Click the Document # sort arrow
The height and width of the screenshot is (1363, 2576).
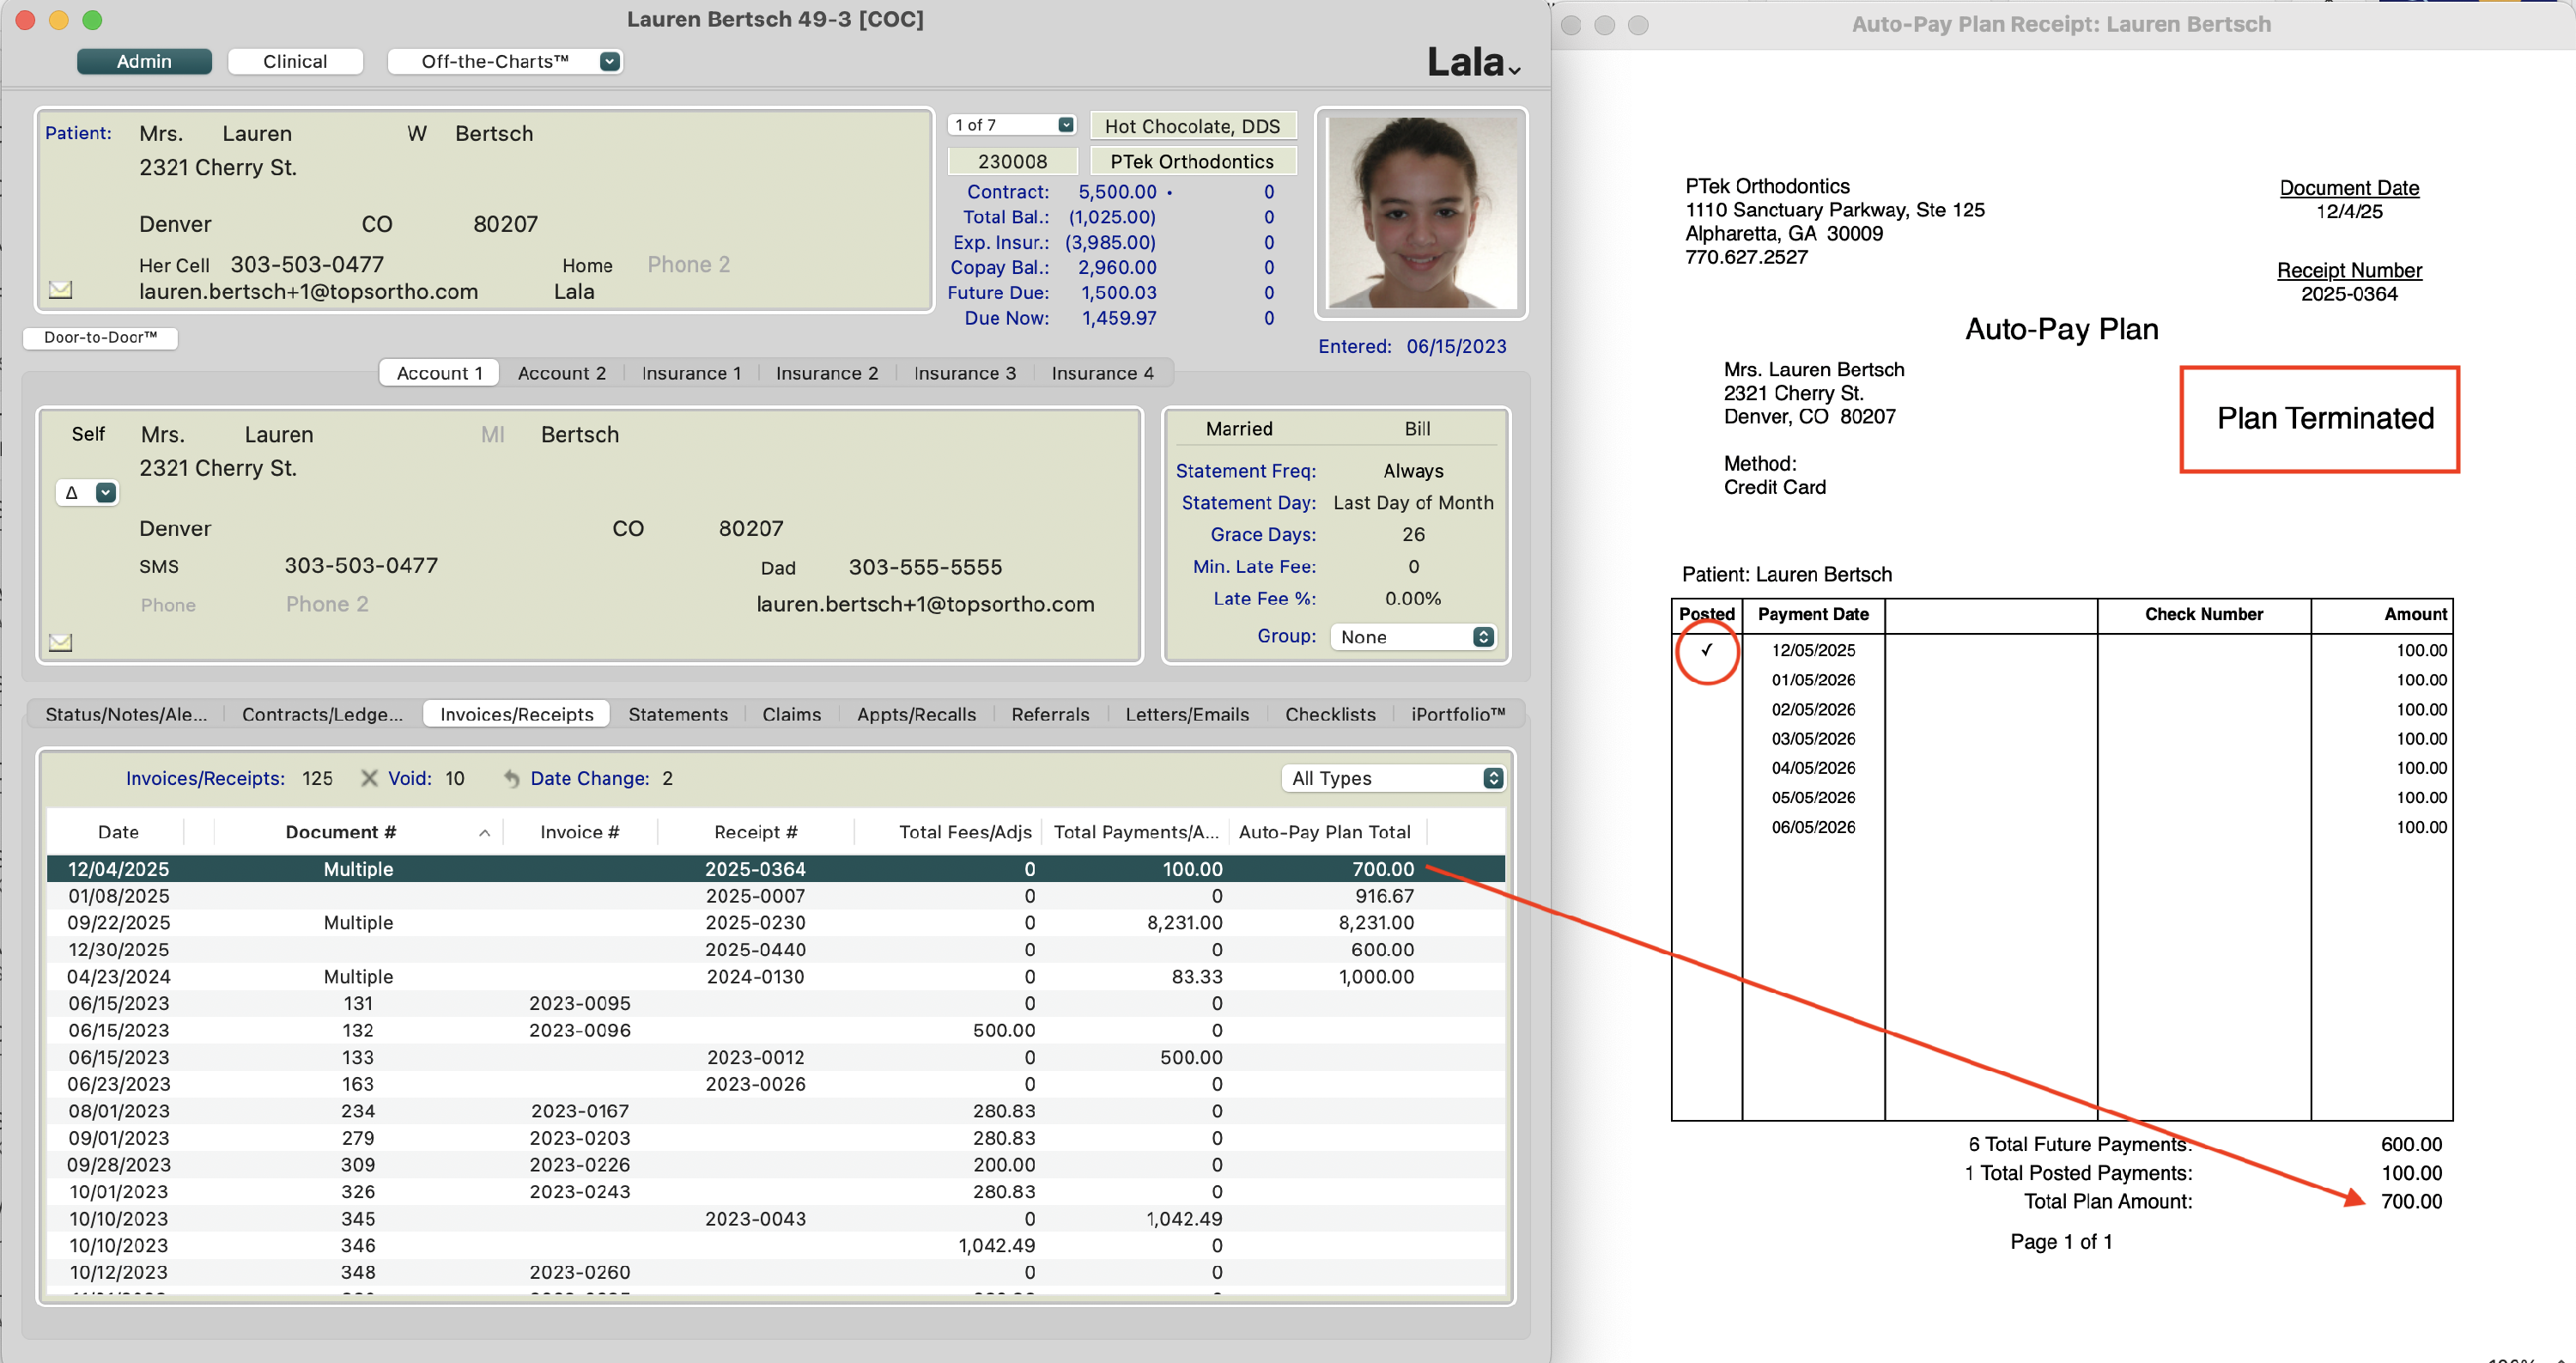tap(484, 833)
